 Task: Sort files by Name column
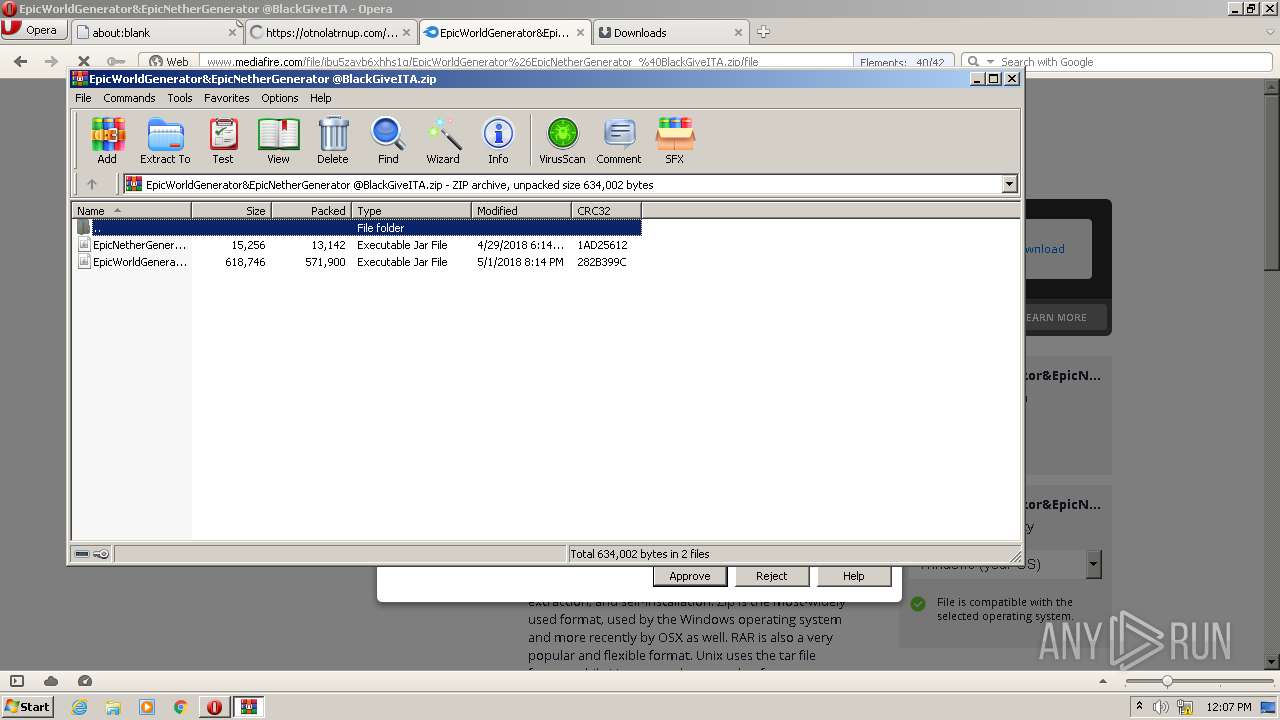click(x=131, y=210)
